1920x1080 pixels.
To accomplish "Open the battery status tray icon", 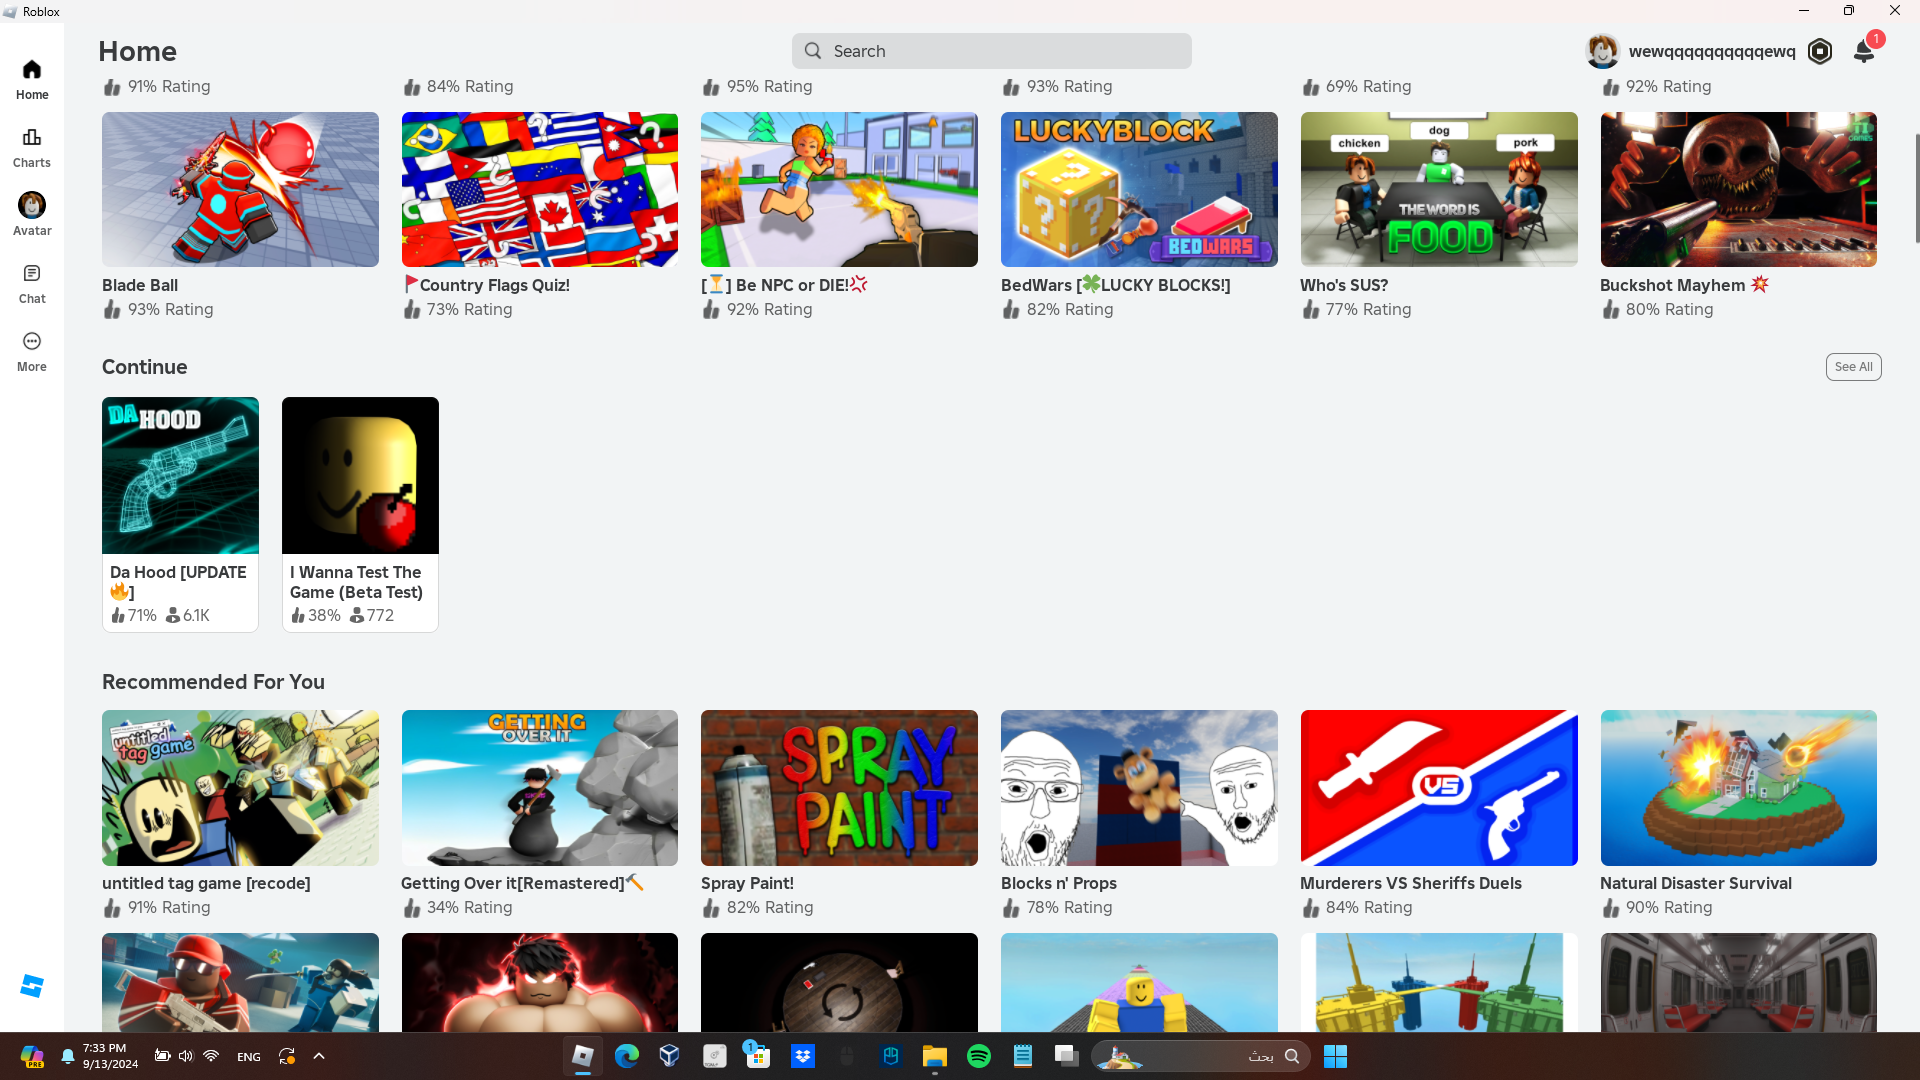I will 162,1056.
